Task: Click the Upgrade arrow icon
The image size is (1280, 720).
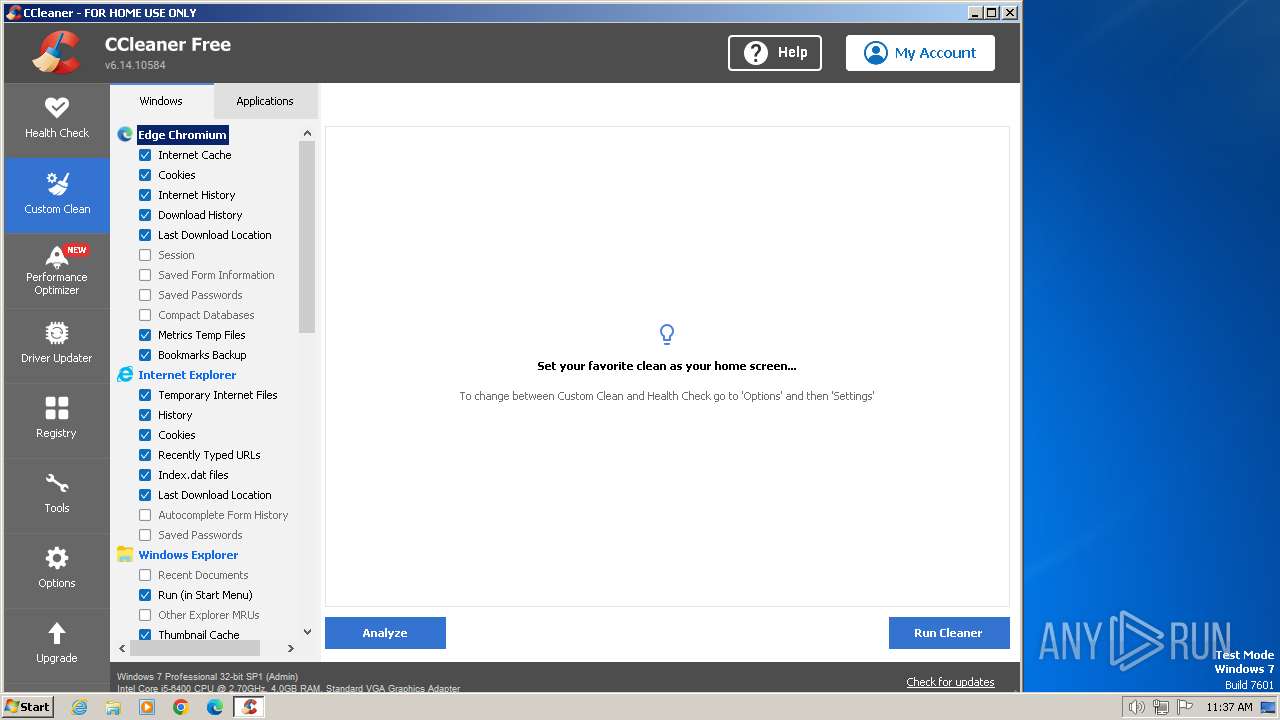Action: click(x=57, y=633)
